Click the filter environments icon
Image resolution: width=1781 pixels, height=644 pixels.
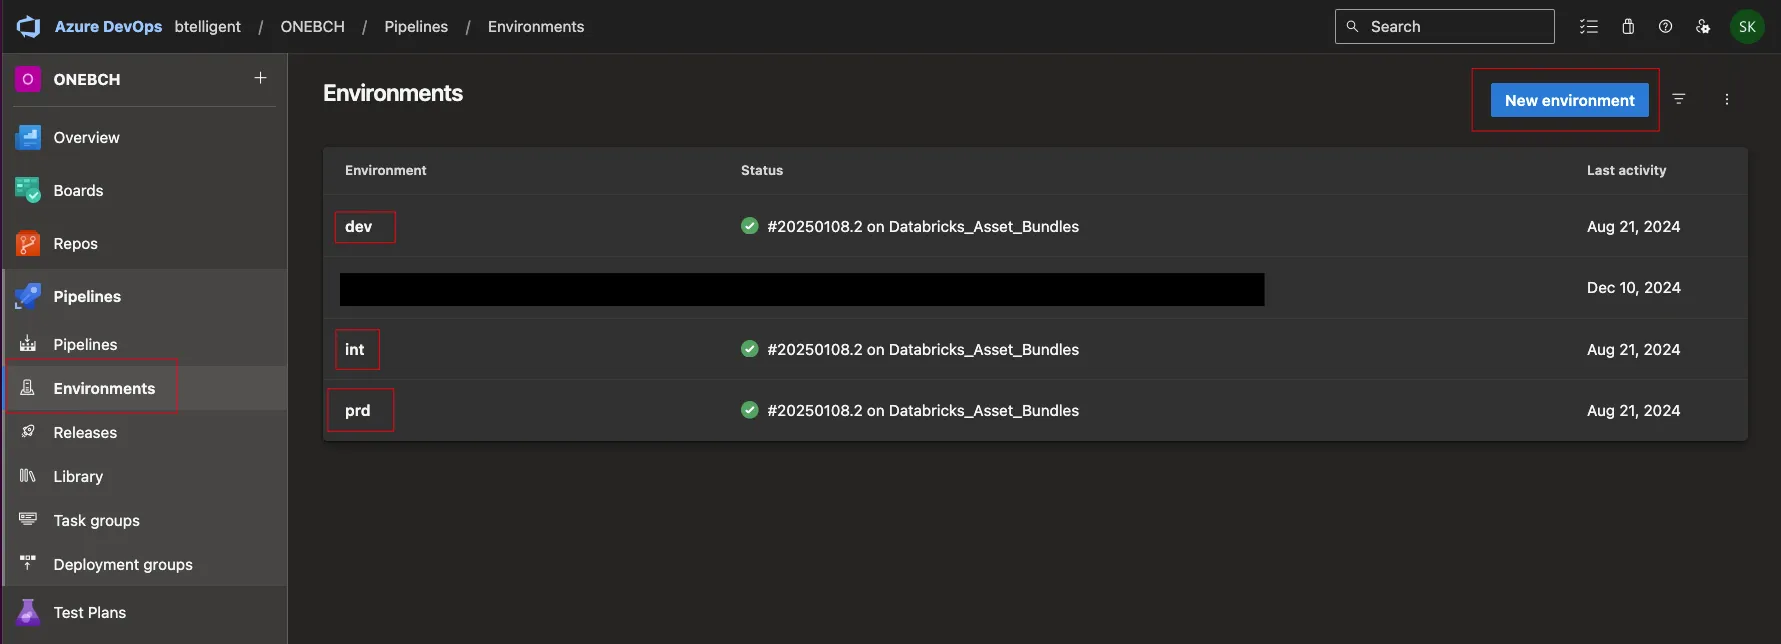(1679, 99)
